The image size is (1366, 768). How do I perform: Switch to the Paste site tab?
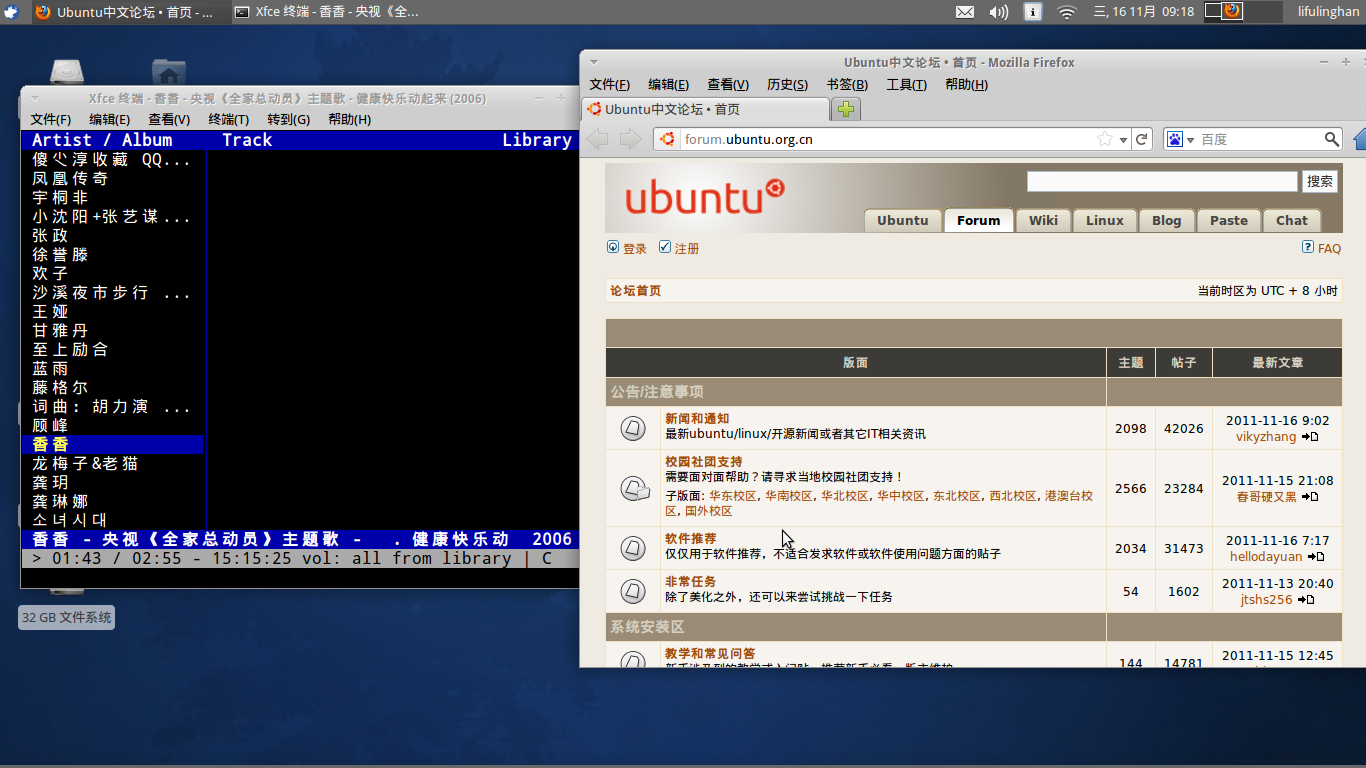click(1229, 220)
